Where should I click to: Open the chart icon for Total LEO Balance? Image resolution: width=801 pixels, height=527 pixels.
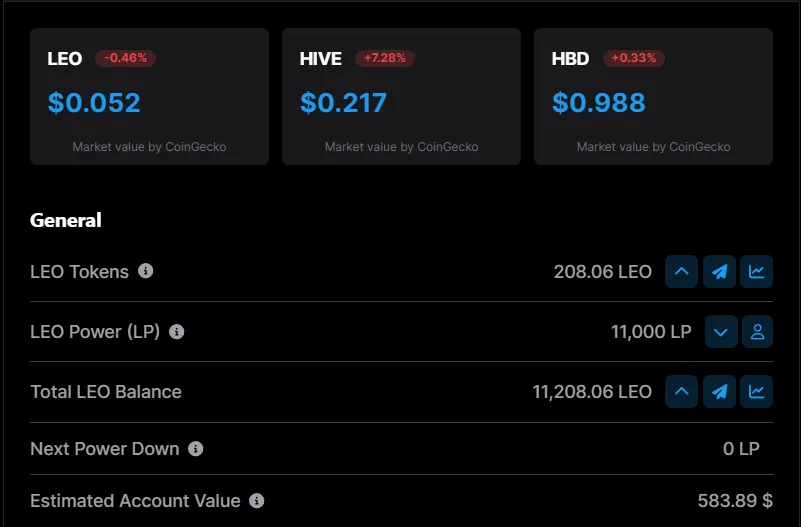[x=757, y=392]
